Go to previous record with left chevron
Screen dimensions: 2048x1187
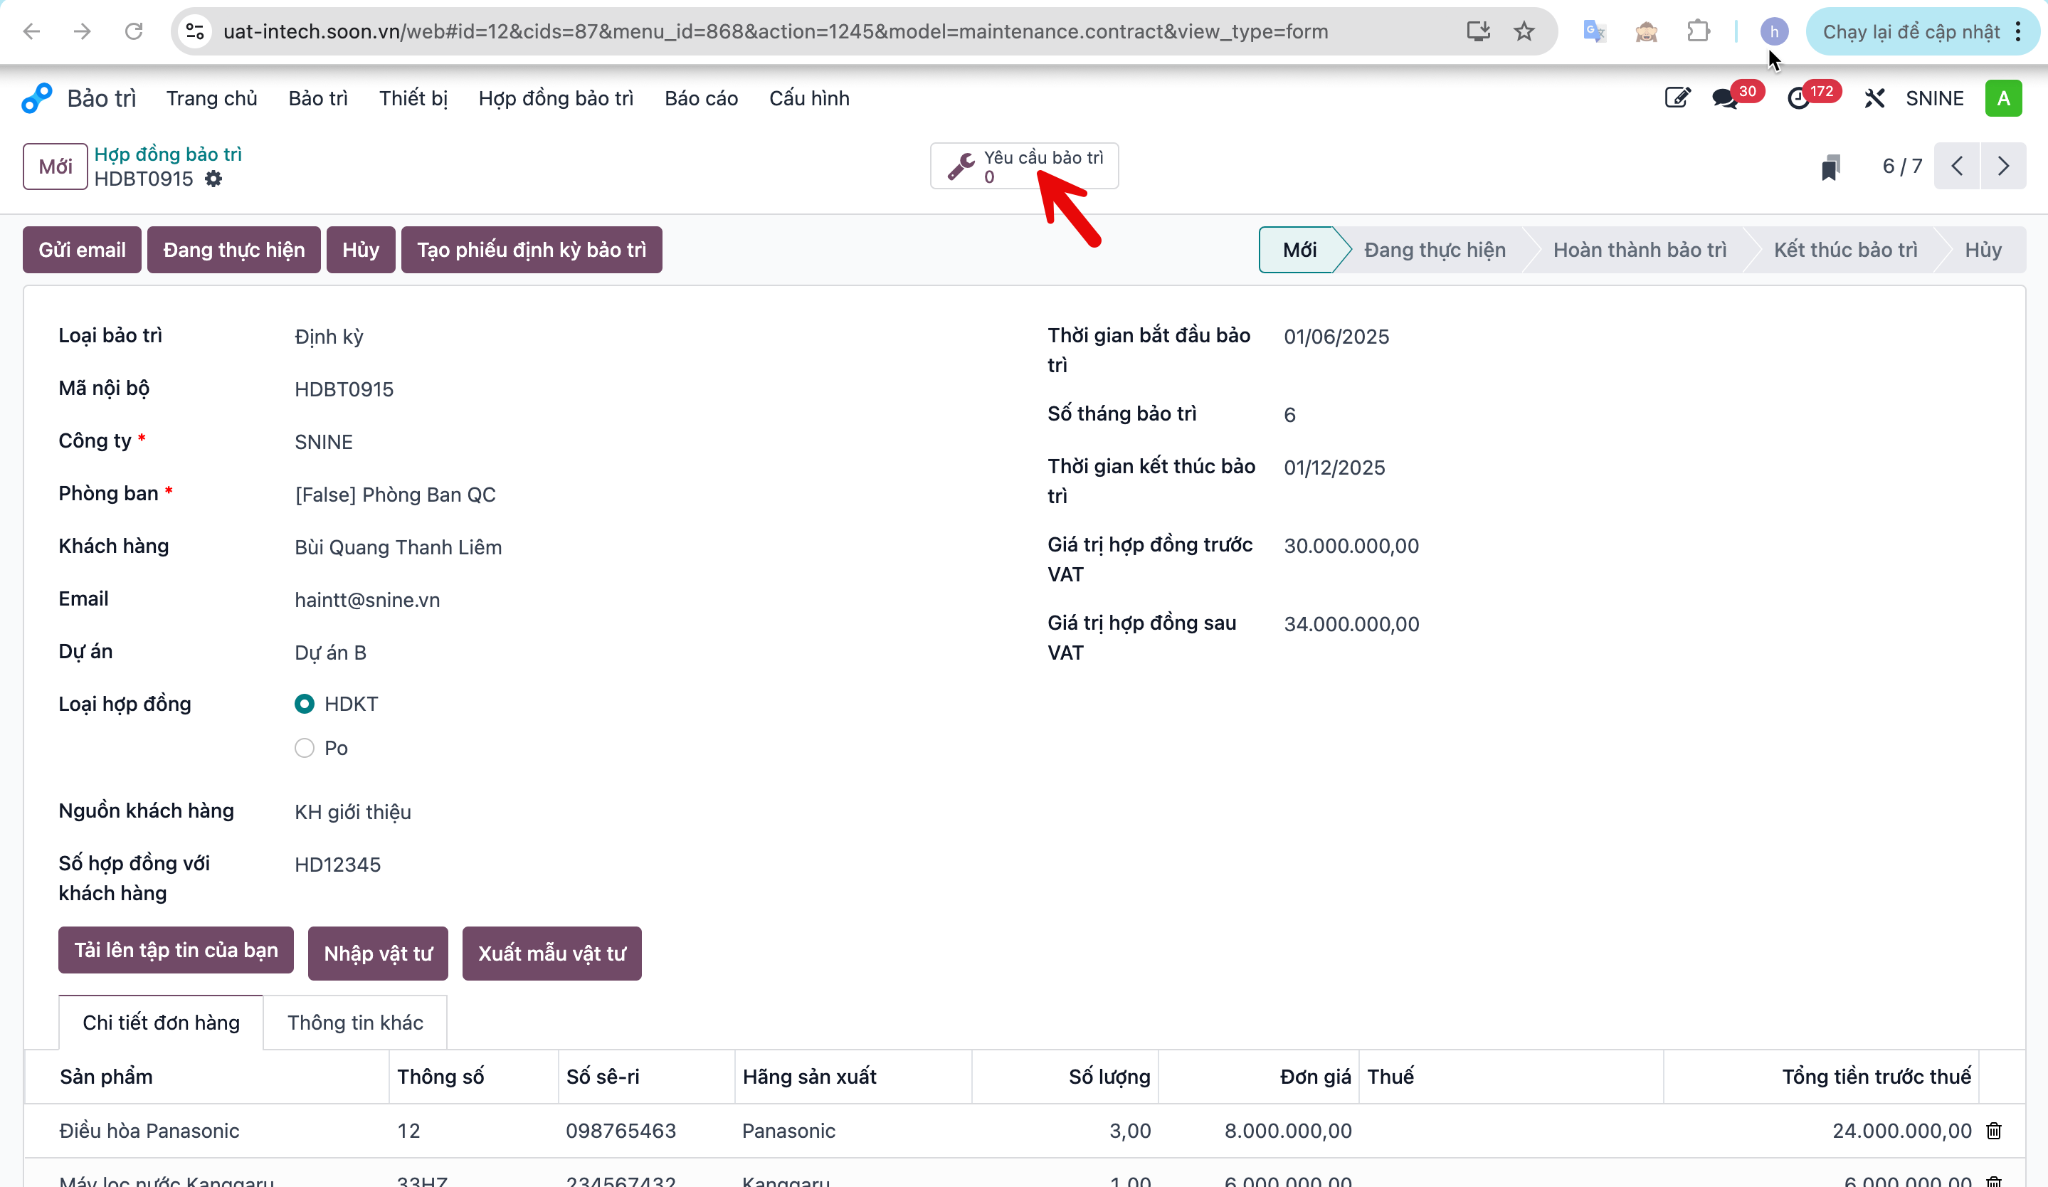[1957, 166]
